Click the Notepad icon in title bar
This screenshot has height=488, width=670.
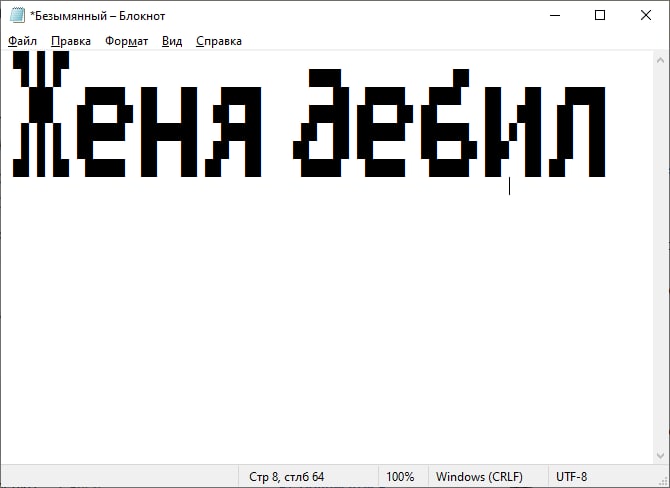click(x=18, y=16)
